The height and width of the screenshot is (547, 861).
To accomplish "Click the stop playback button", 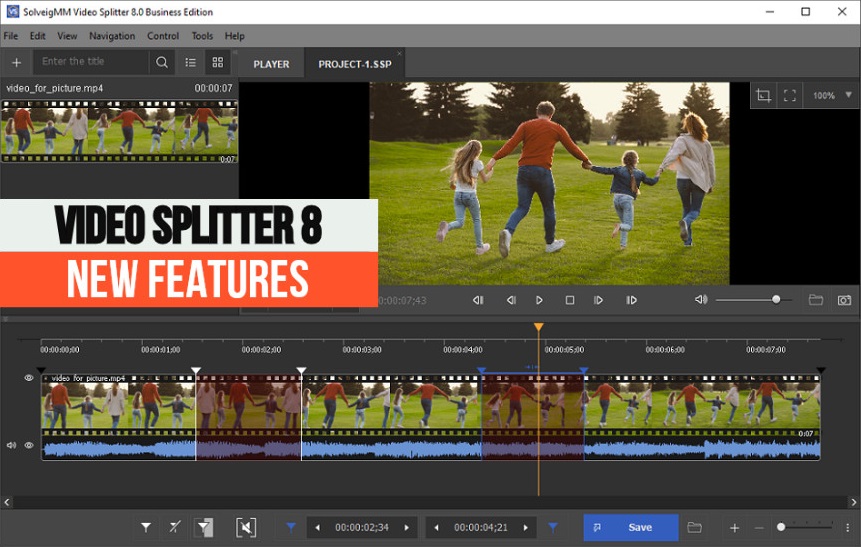I will [569, 300].
